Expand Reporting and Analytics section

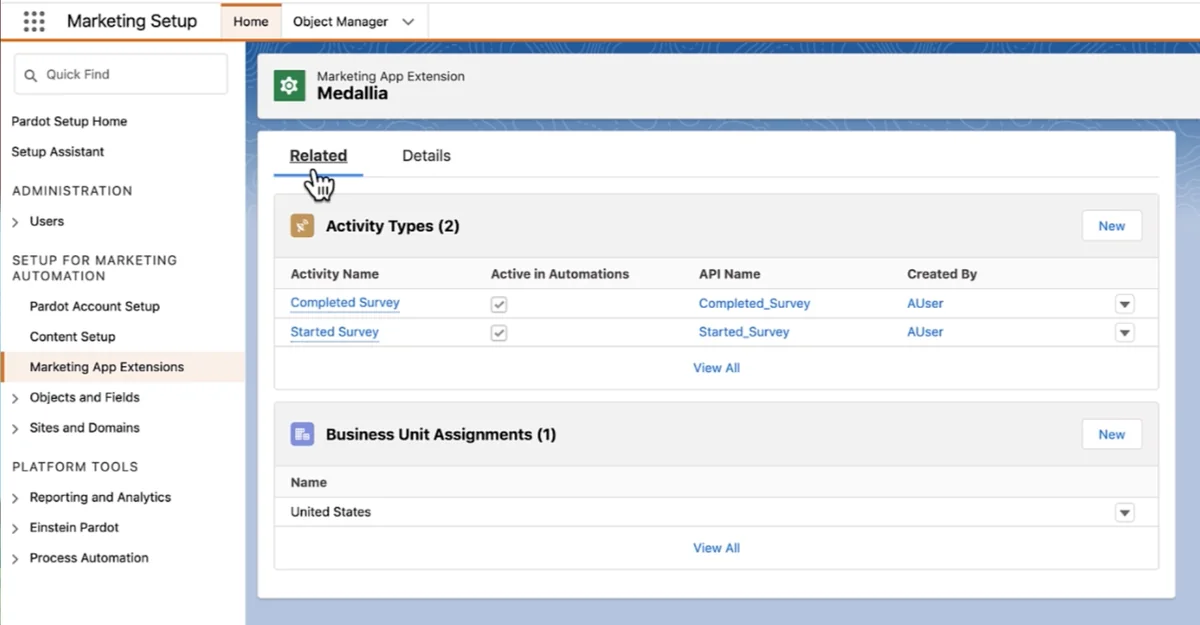pyautogui.click(x=15, y=498)
